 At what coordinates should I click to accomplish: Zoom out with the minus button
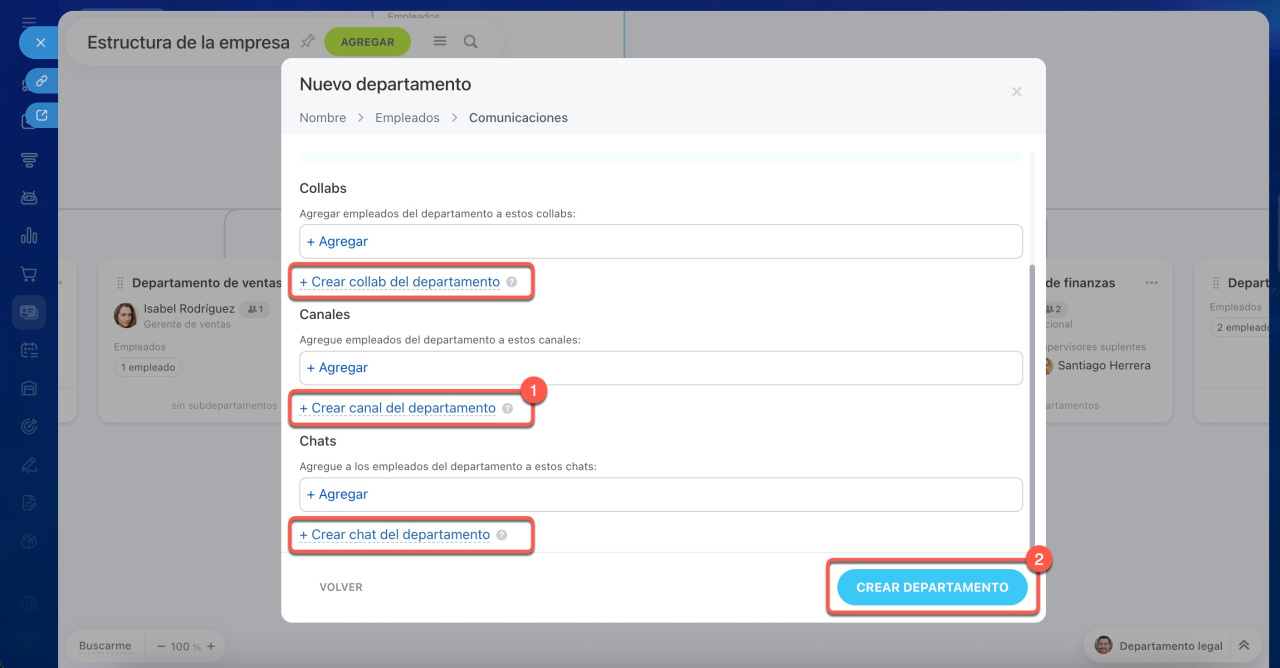click(x=160, y=646)
